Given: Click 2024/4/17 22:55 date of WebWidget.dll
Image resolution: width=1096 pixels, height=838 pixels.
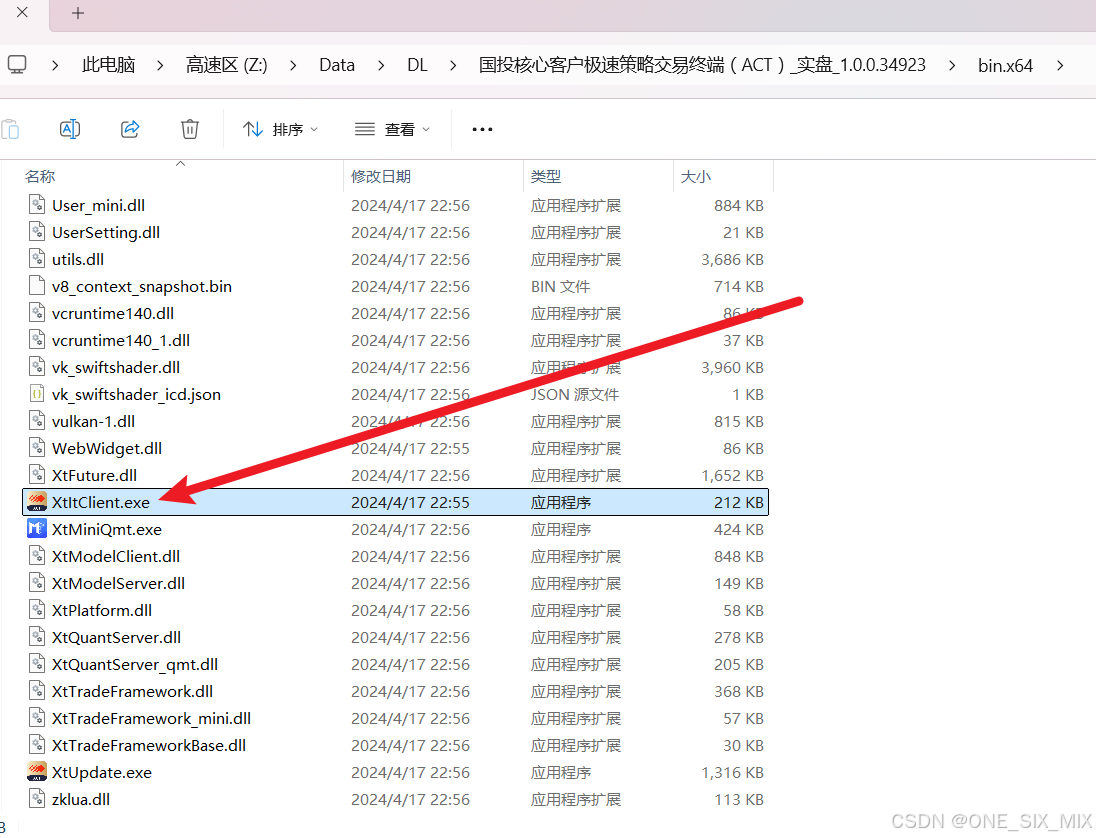Looking at the screenshot, I should pyautogui.click(x=410, y=448).
